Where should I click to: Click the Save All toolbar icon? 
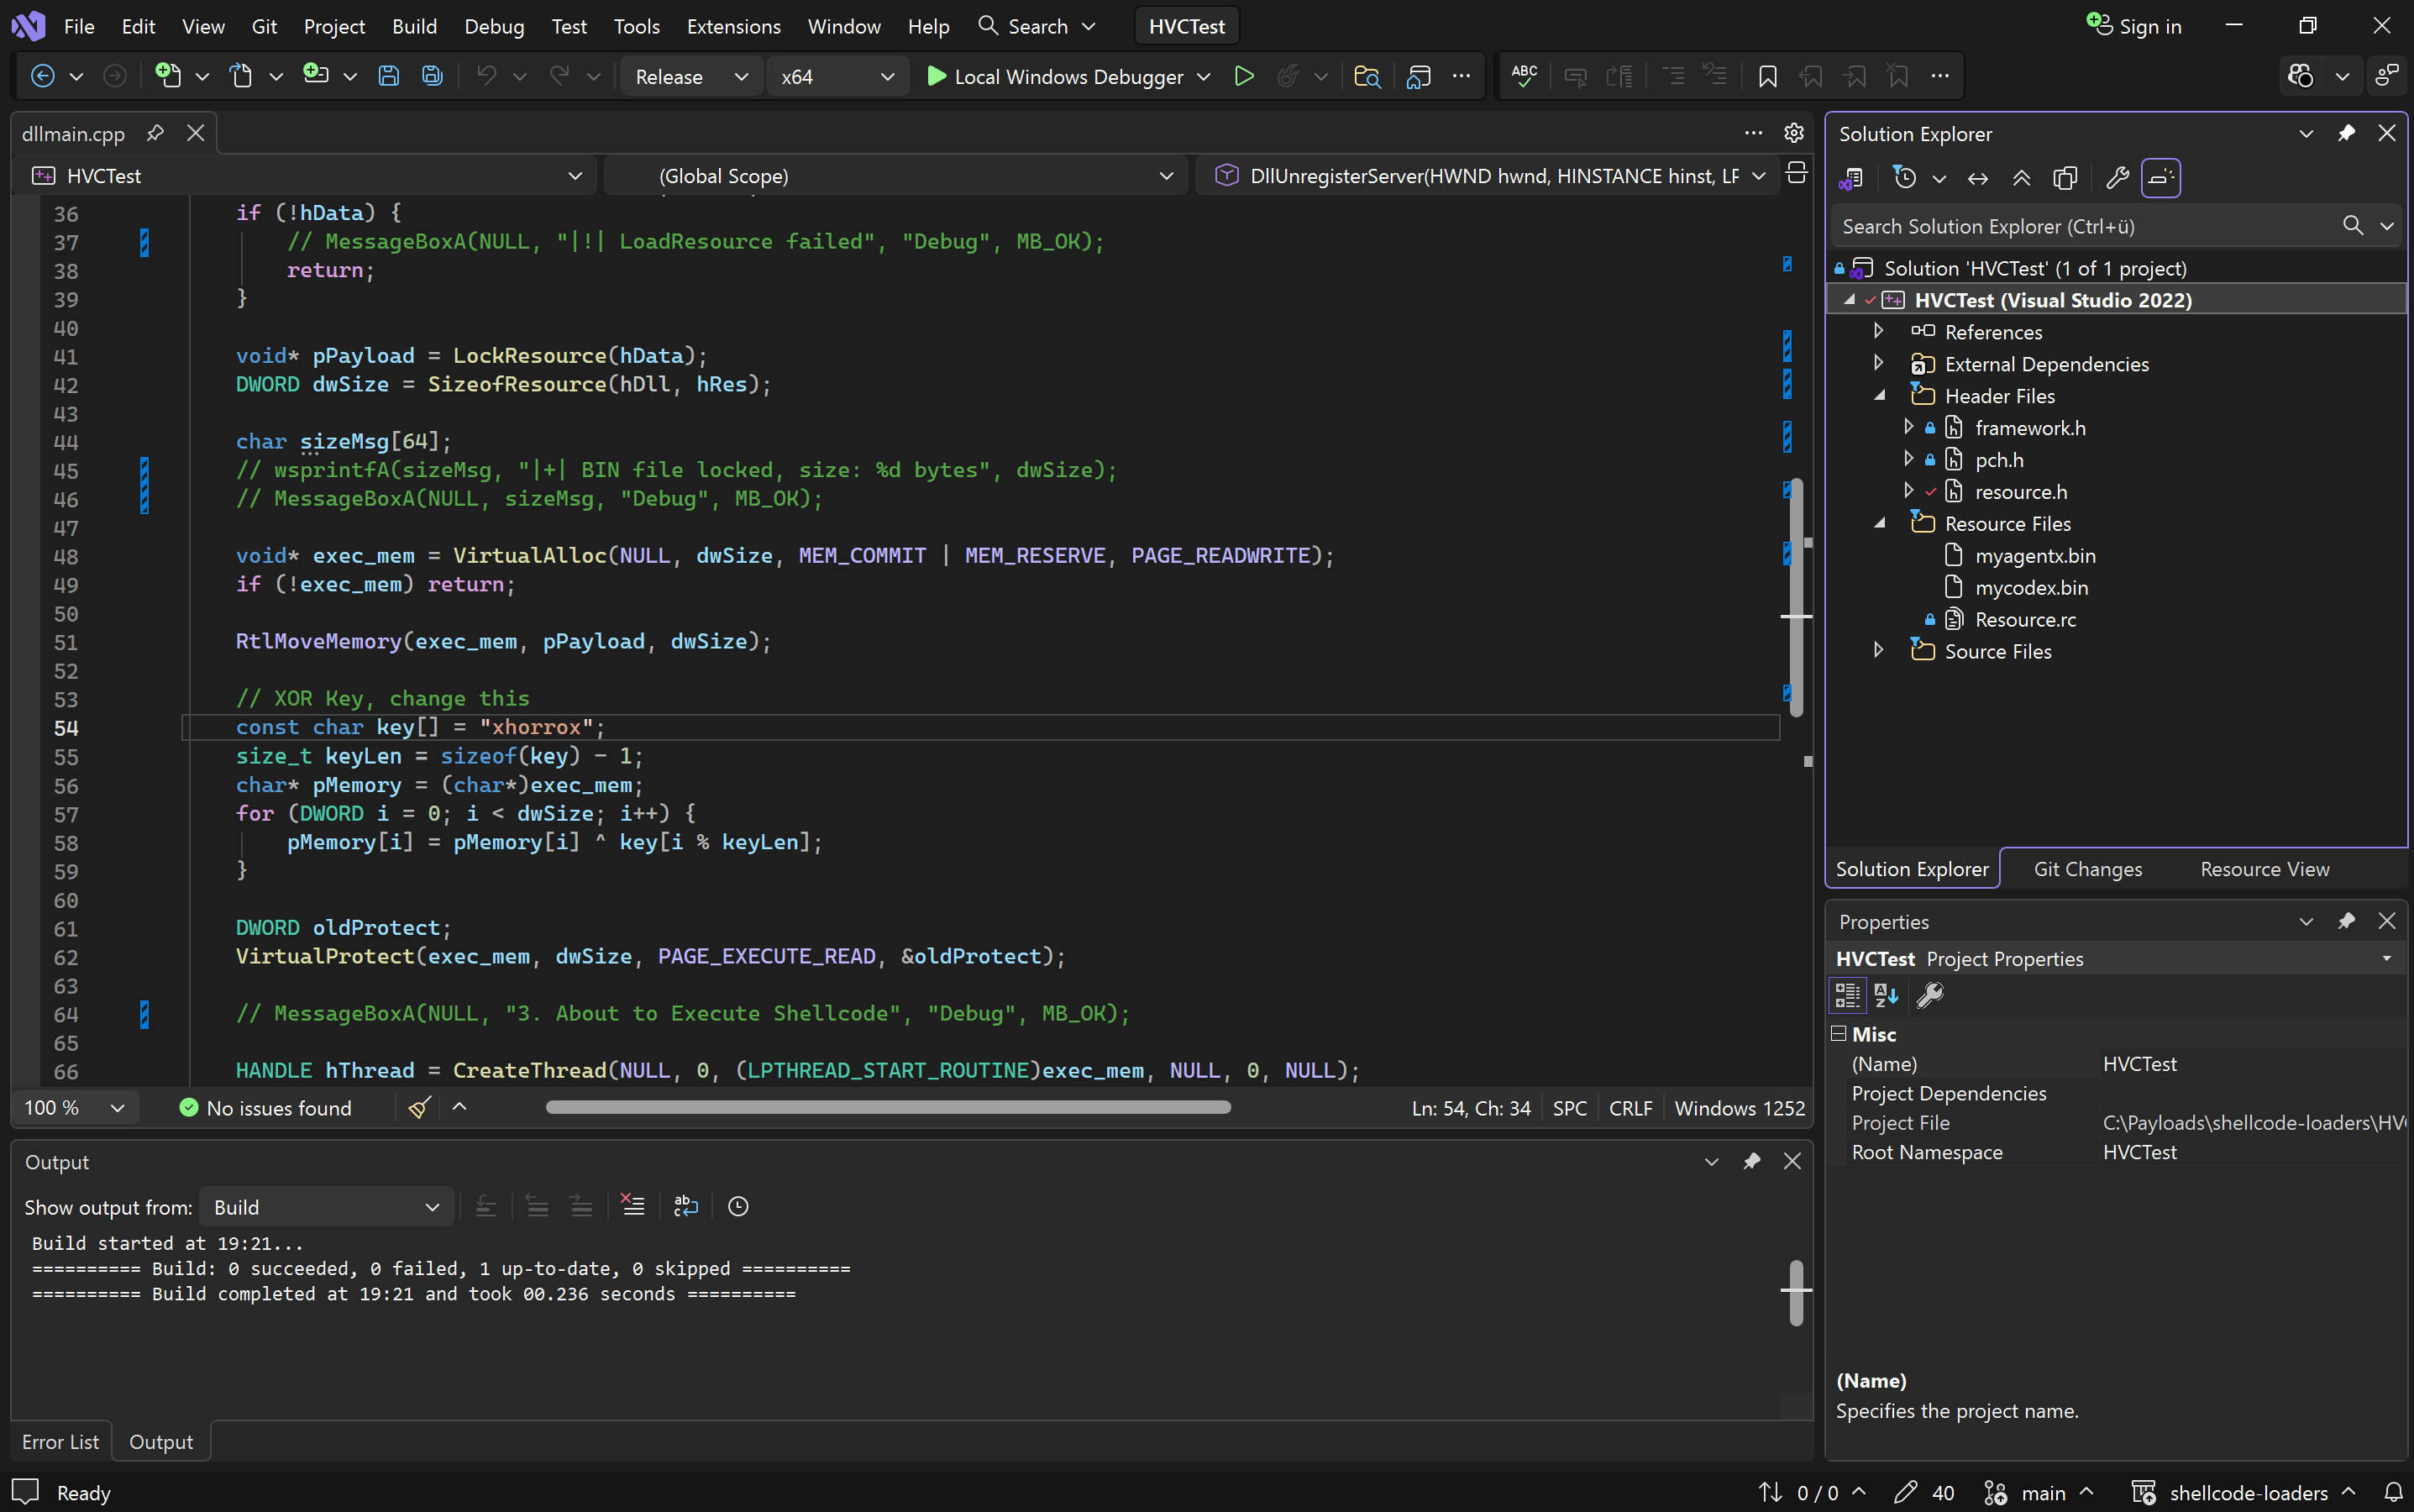pyautogui.click(x=432, y=76)
